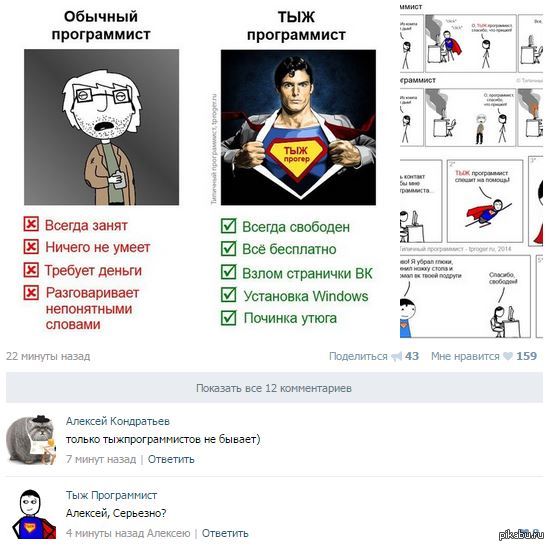The width and height of the screenshot is (549, 546).
Task: Click the green checkbox beside Починка утюга
Action: 229,318
